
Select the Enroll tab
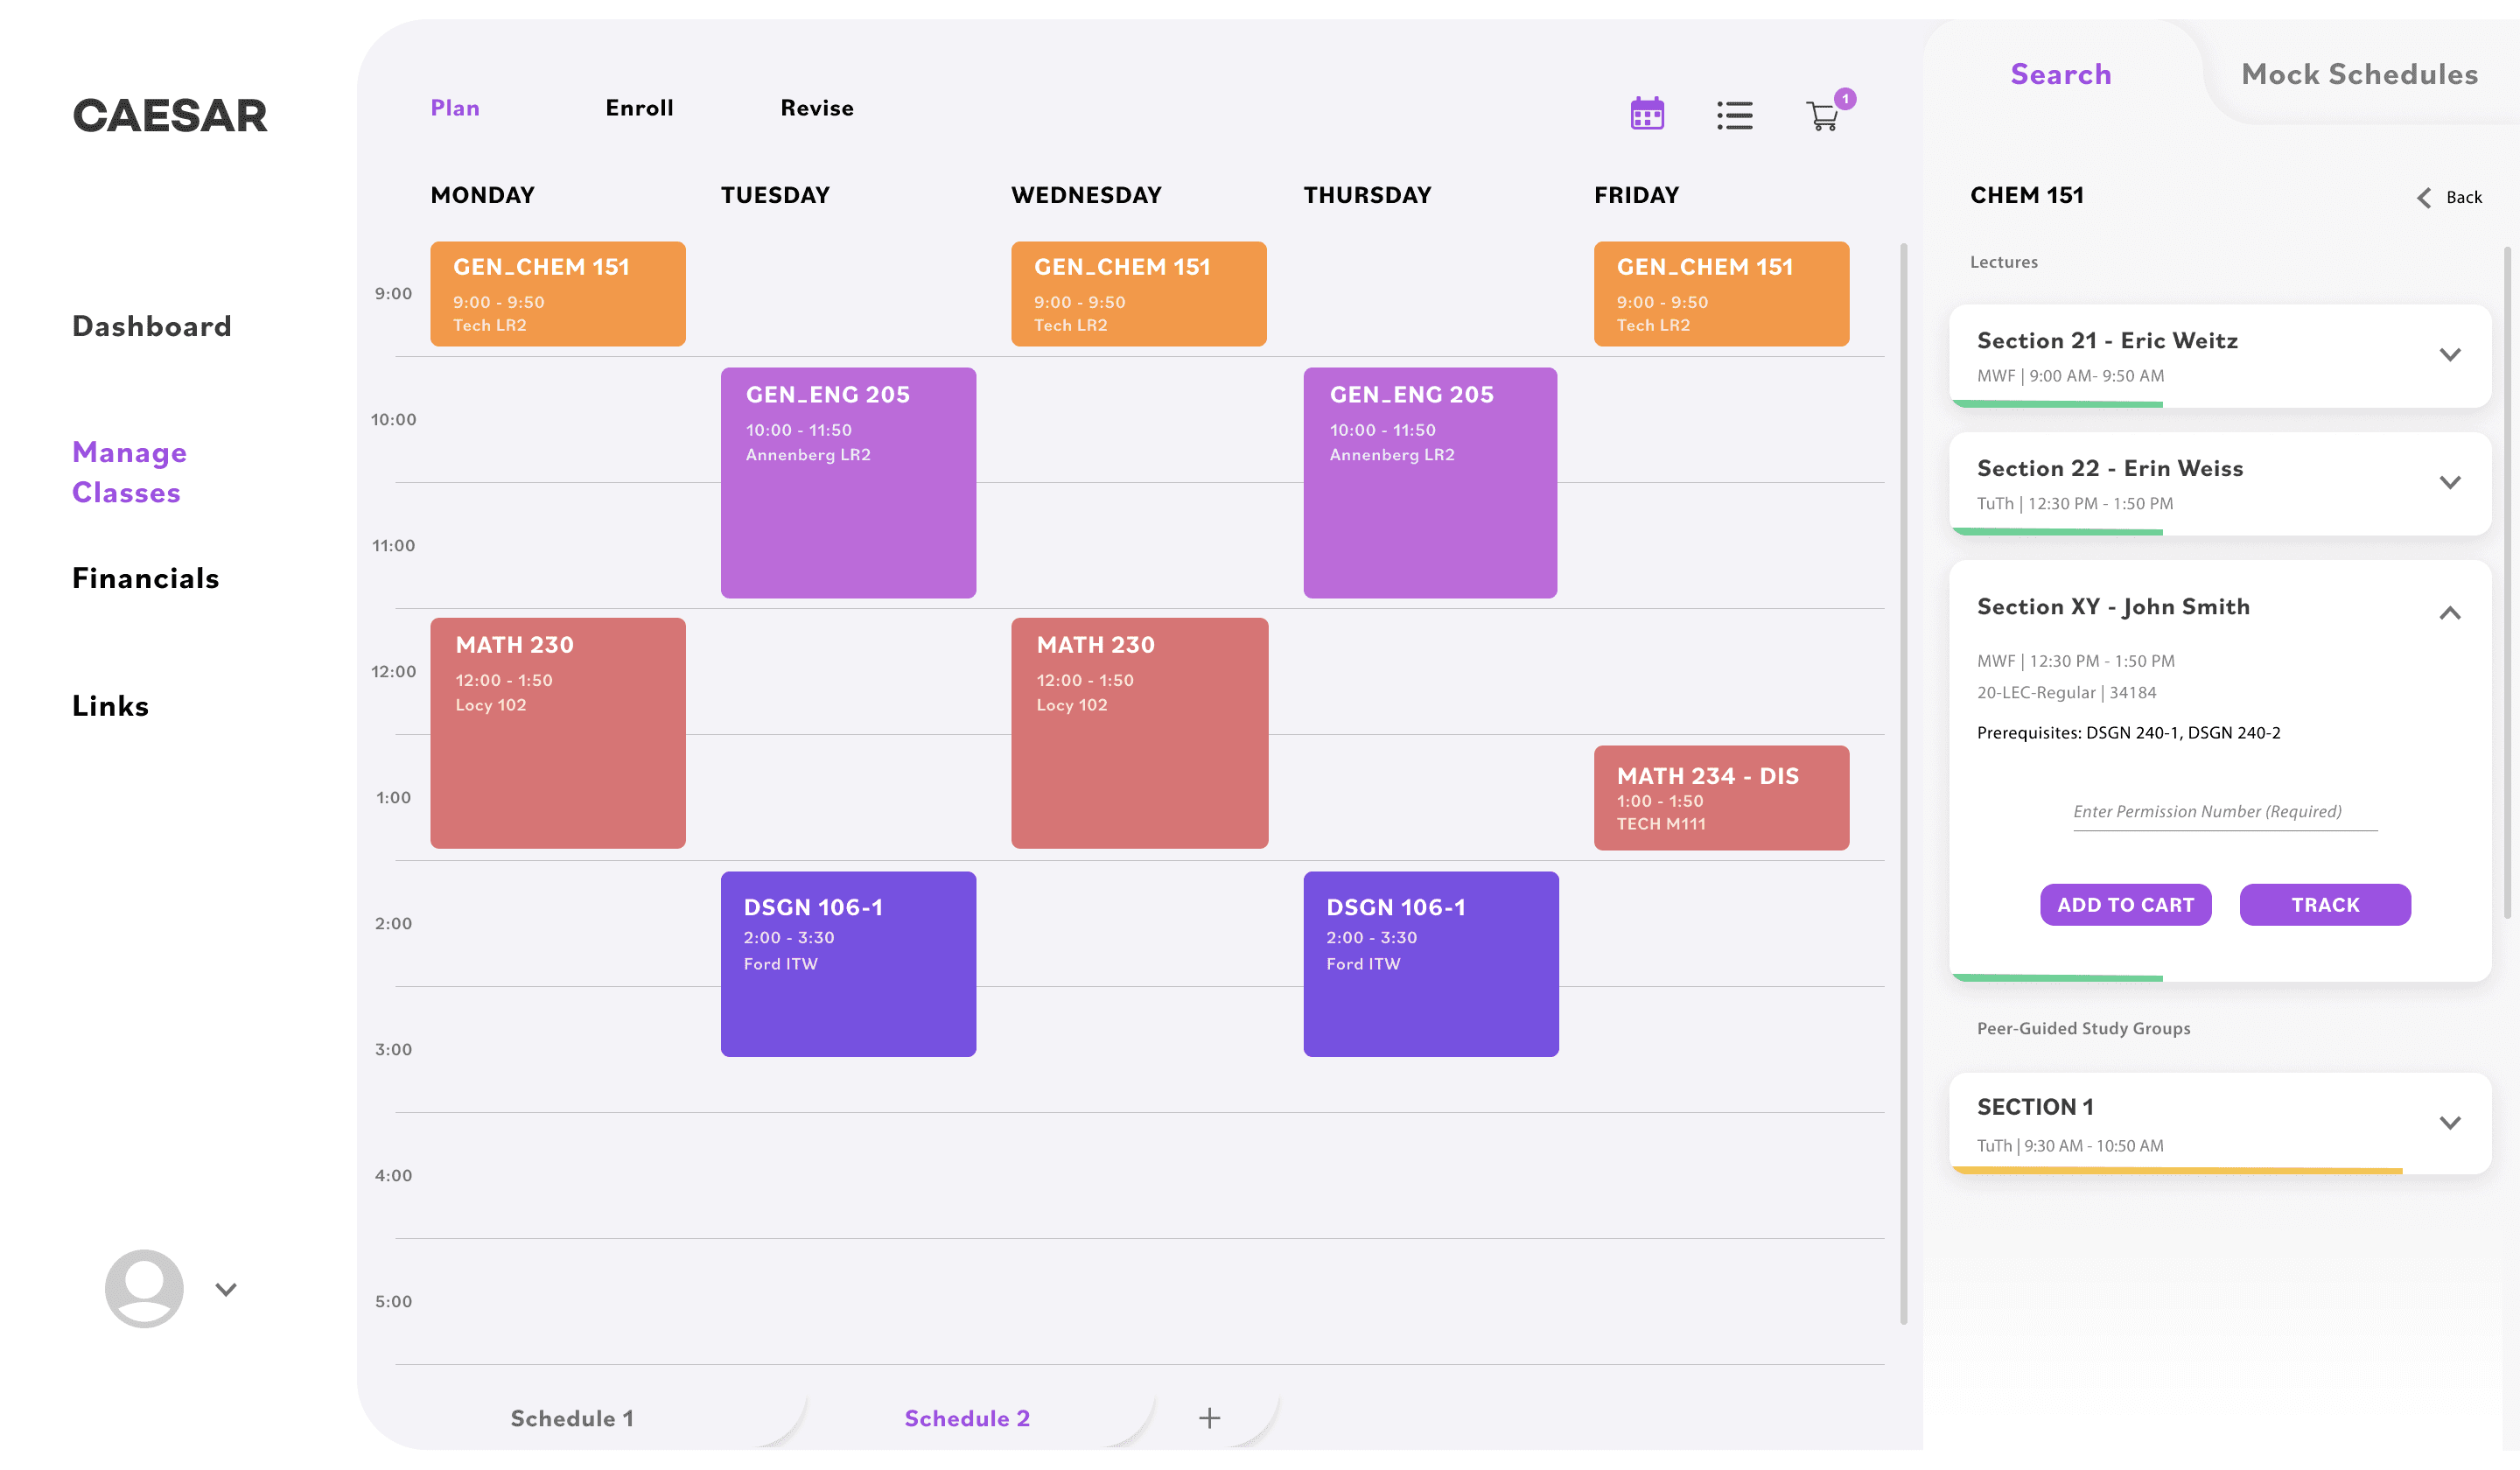[x=639, y=108]
